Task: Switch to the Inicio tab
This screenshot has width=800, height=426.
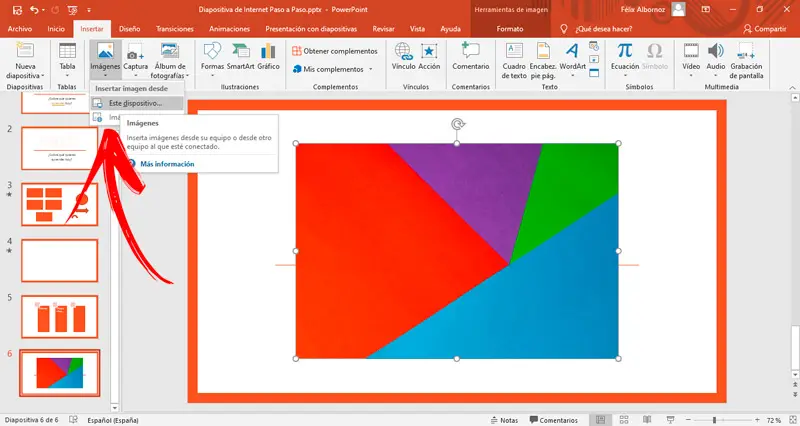Action: [56, 29]
